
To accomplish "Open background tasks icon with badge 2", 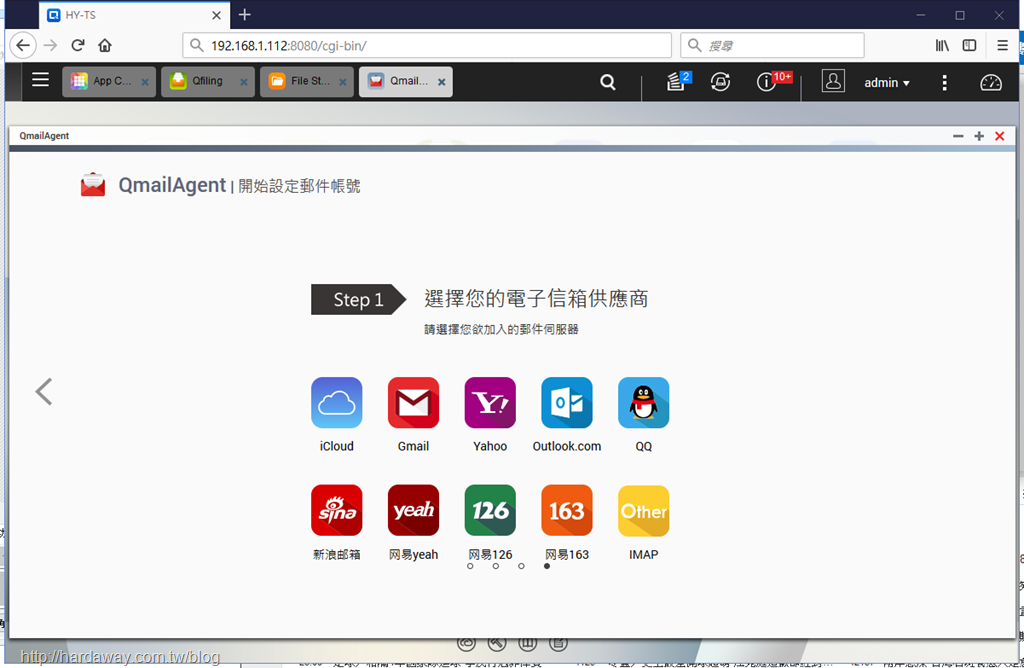I will 678,81.
